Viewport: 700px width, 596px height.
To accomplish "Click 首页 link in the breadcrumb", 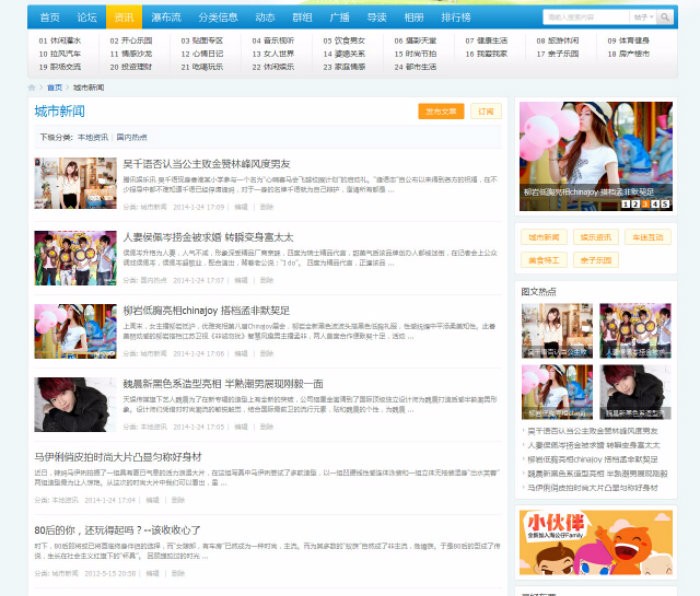I will [x=55, y=88].
